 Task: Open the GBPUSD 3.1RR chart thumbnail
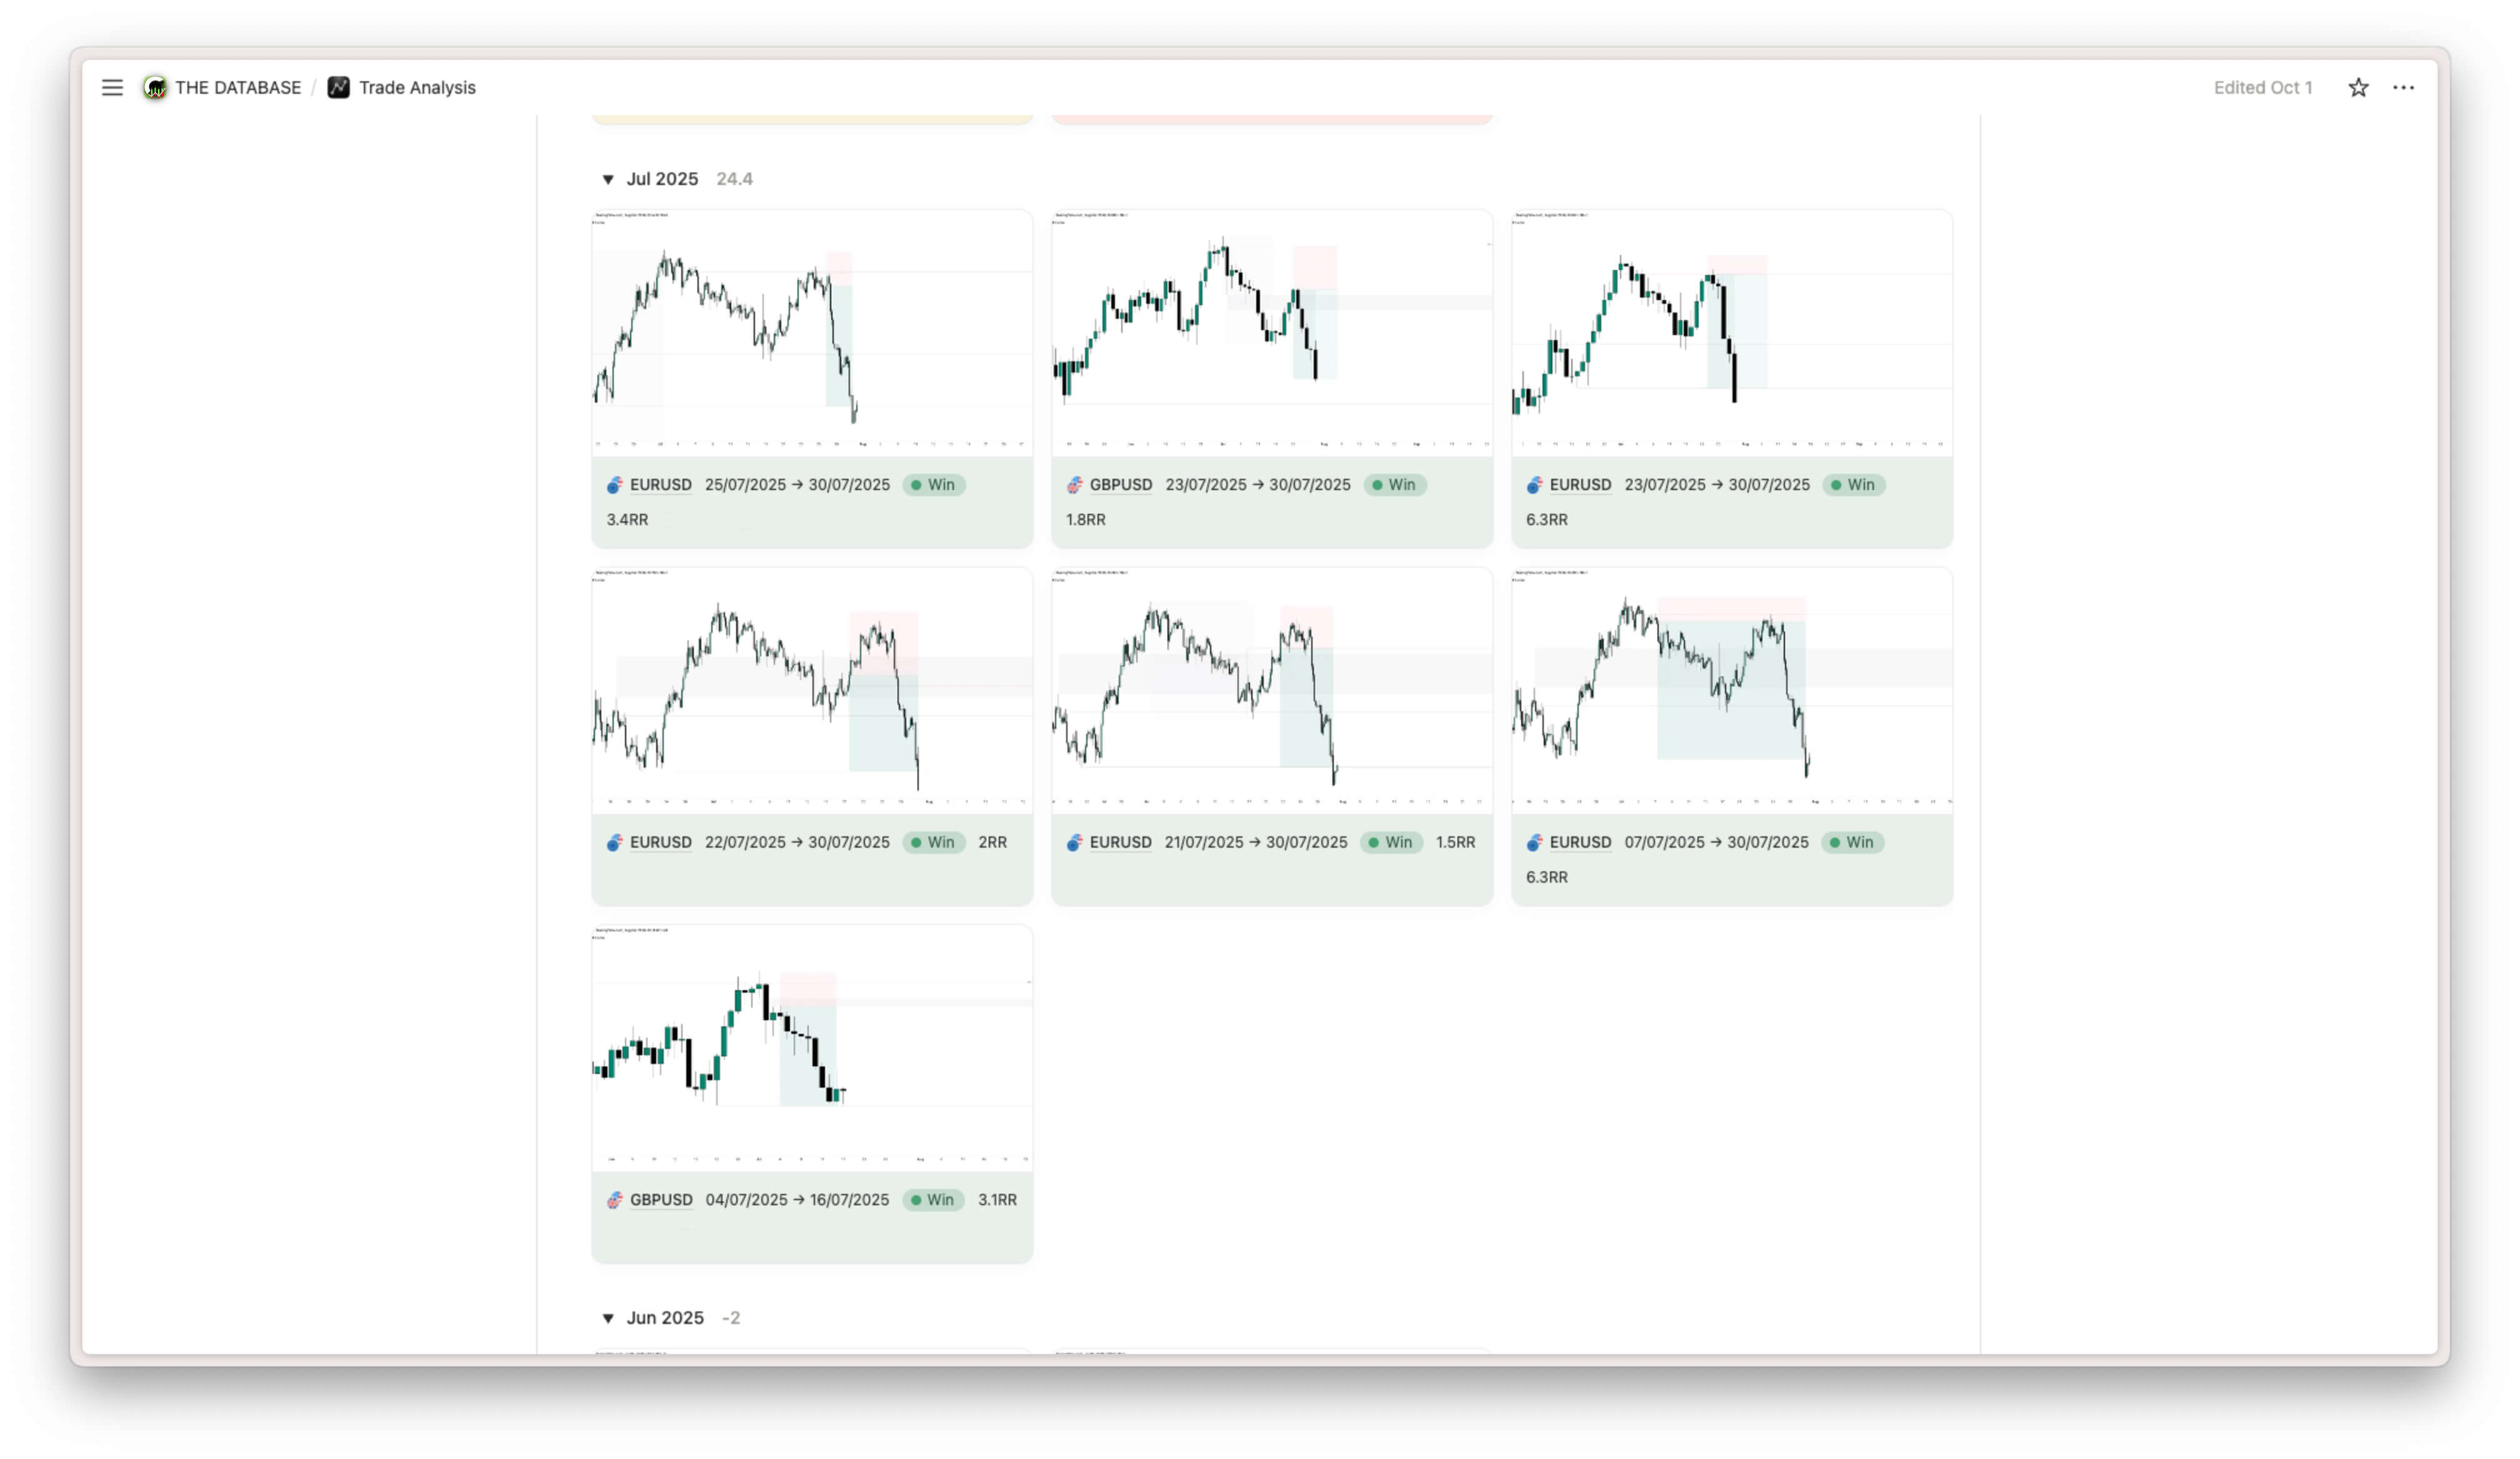(x=811, y=1047)
